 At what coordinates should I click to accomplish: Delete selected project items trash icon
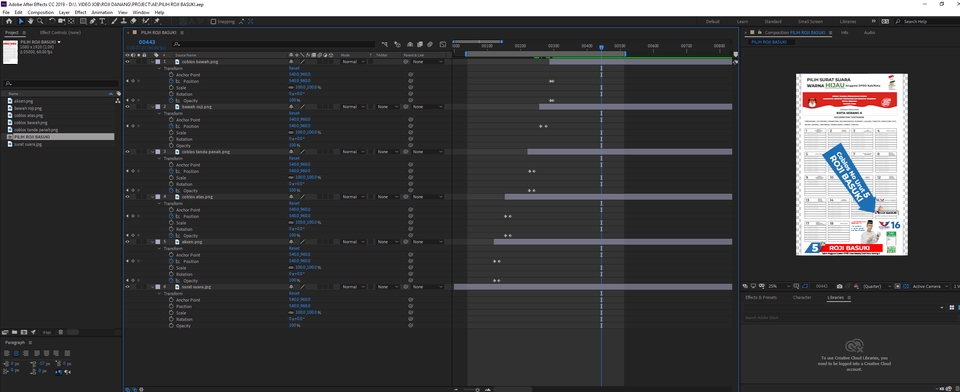tap(61, 332)
